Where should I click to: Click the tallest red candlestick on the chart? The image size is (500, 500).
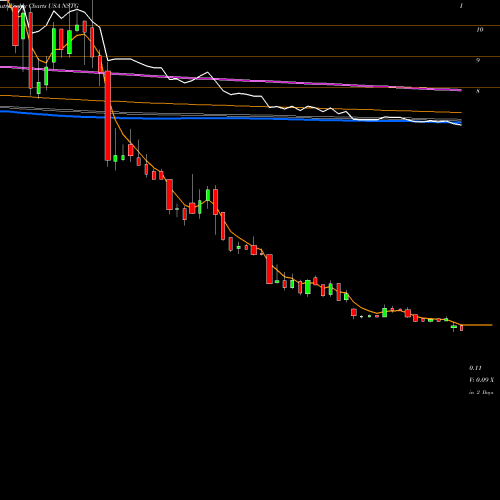coord(108,116)
